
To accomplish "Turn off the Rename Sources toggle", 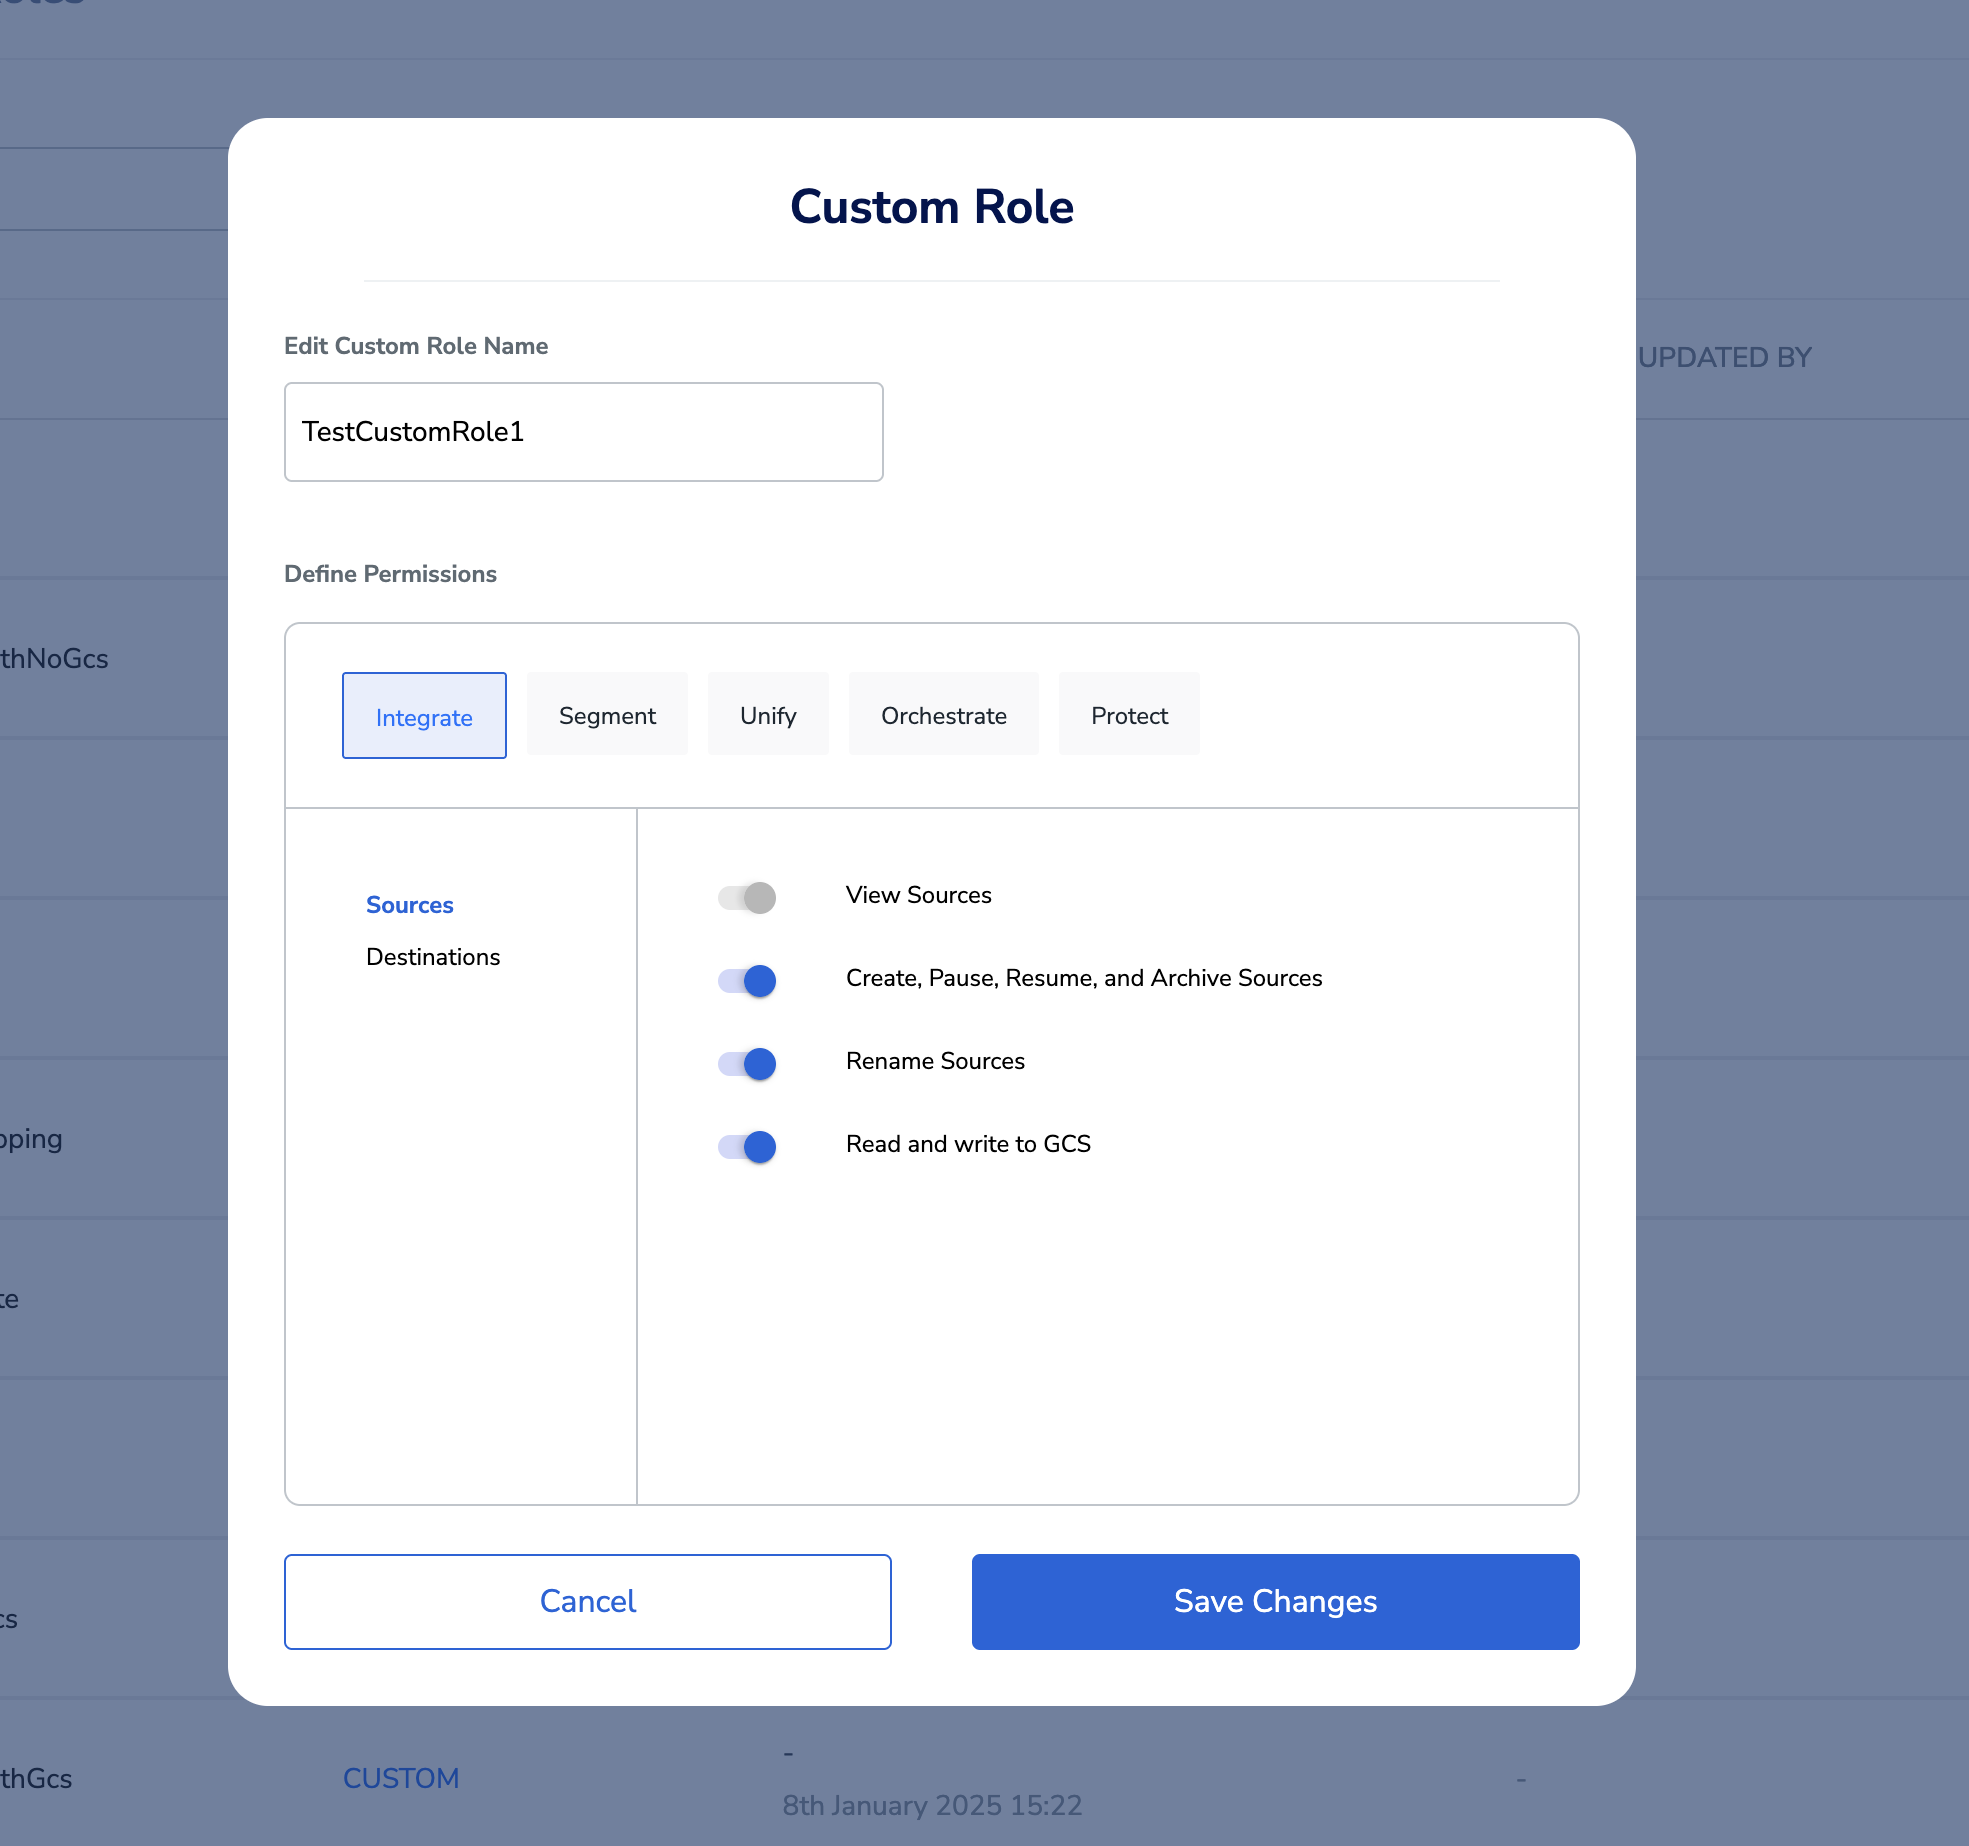I will coord(747,1063).
